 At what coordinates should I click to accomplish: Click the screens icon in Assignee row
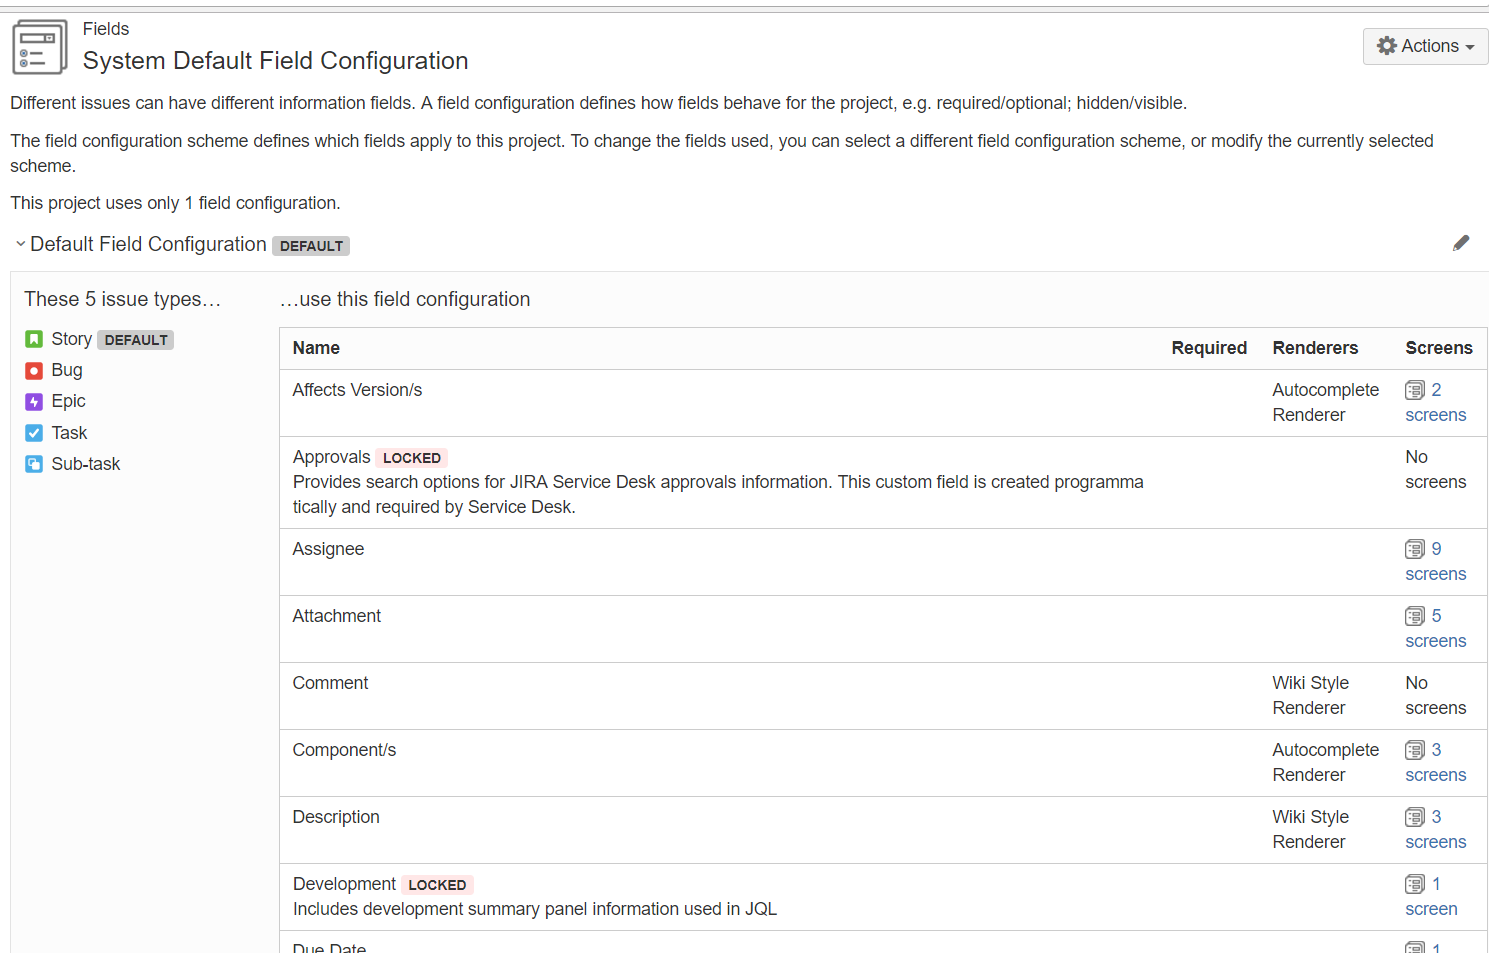click(x=1414, y=549)
